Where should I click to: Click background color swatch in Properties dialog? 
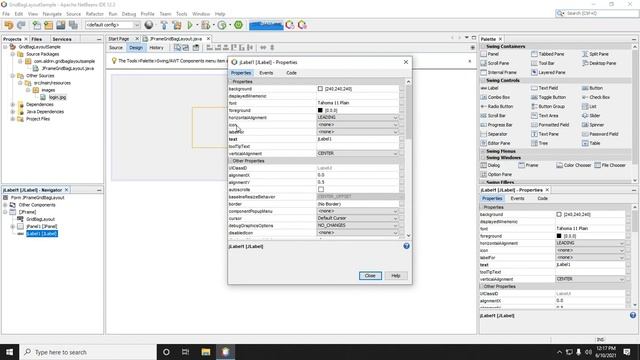320,89
